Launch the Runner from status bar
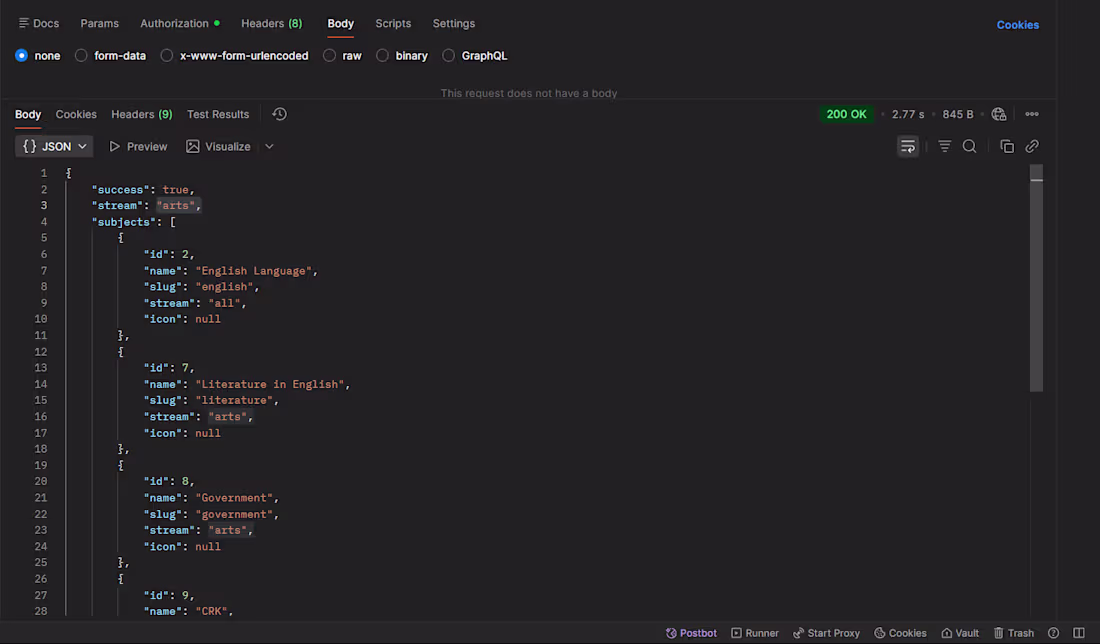The height and width of the screenshot is (644, 1100). [755, 633]
